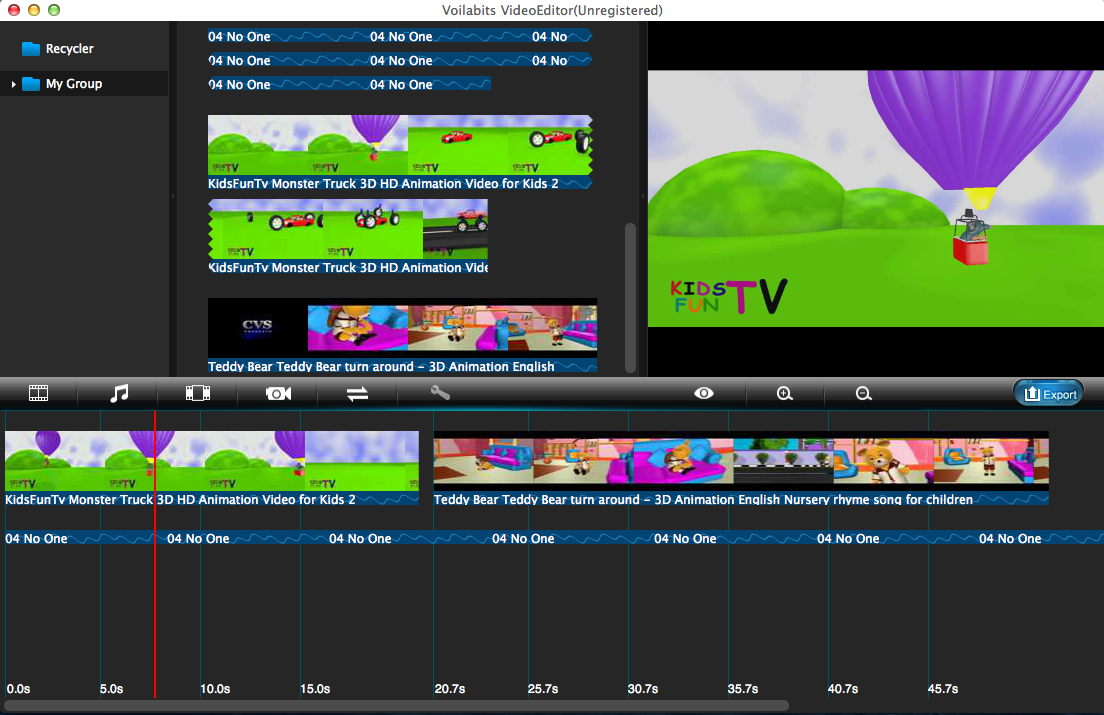Toggle the eye preview icon
Image resolution: width=1104 pixels, height=715 pixels.
click(x=703, y=393)
